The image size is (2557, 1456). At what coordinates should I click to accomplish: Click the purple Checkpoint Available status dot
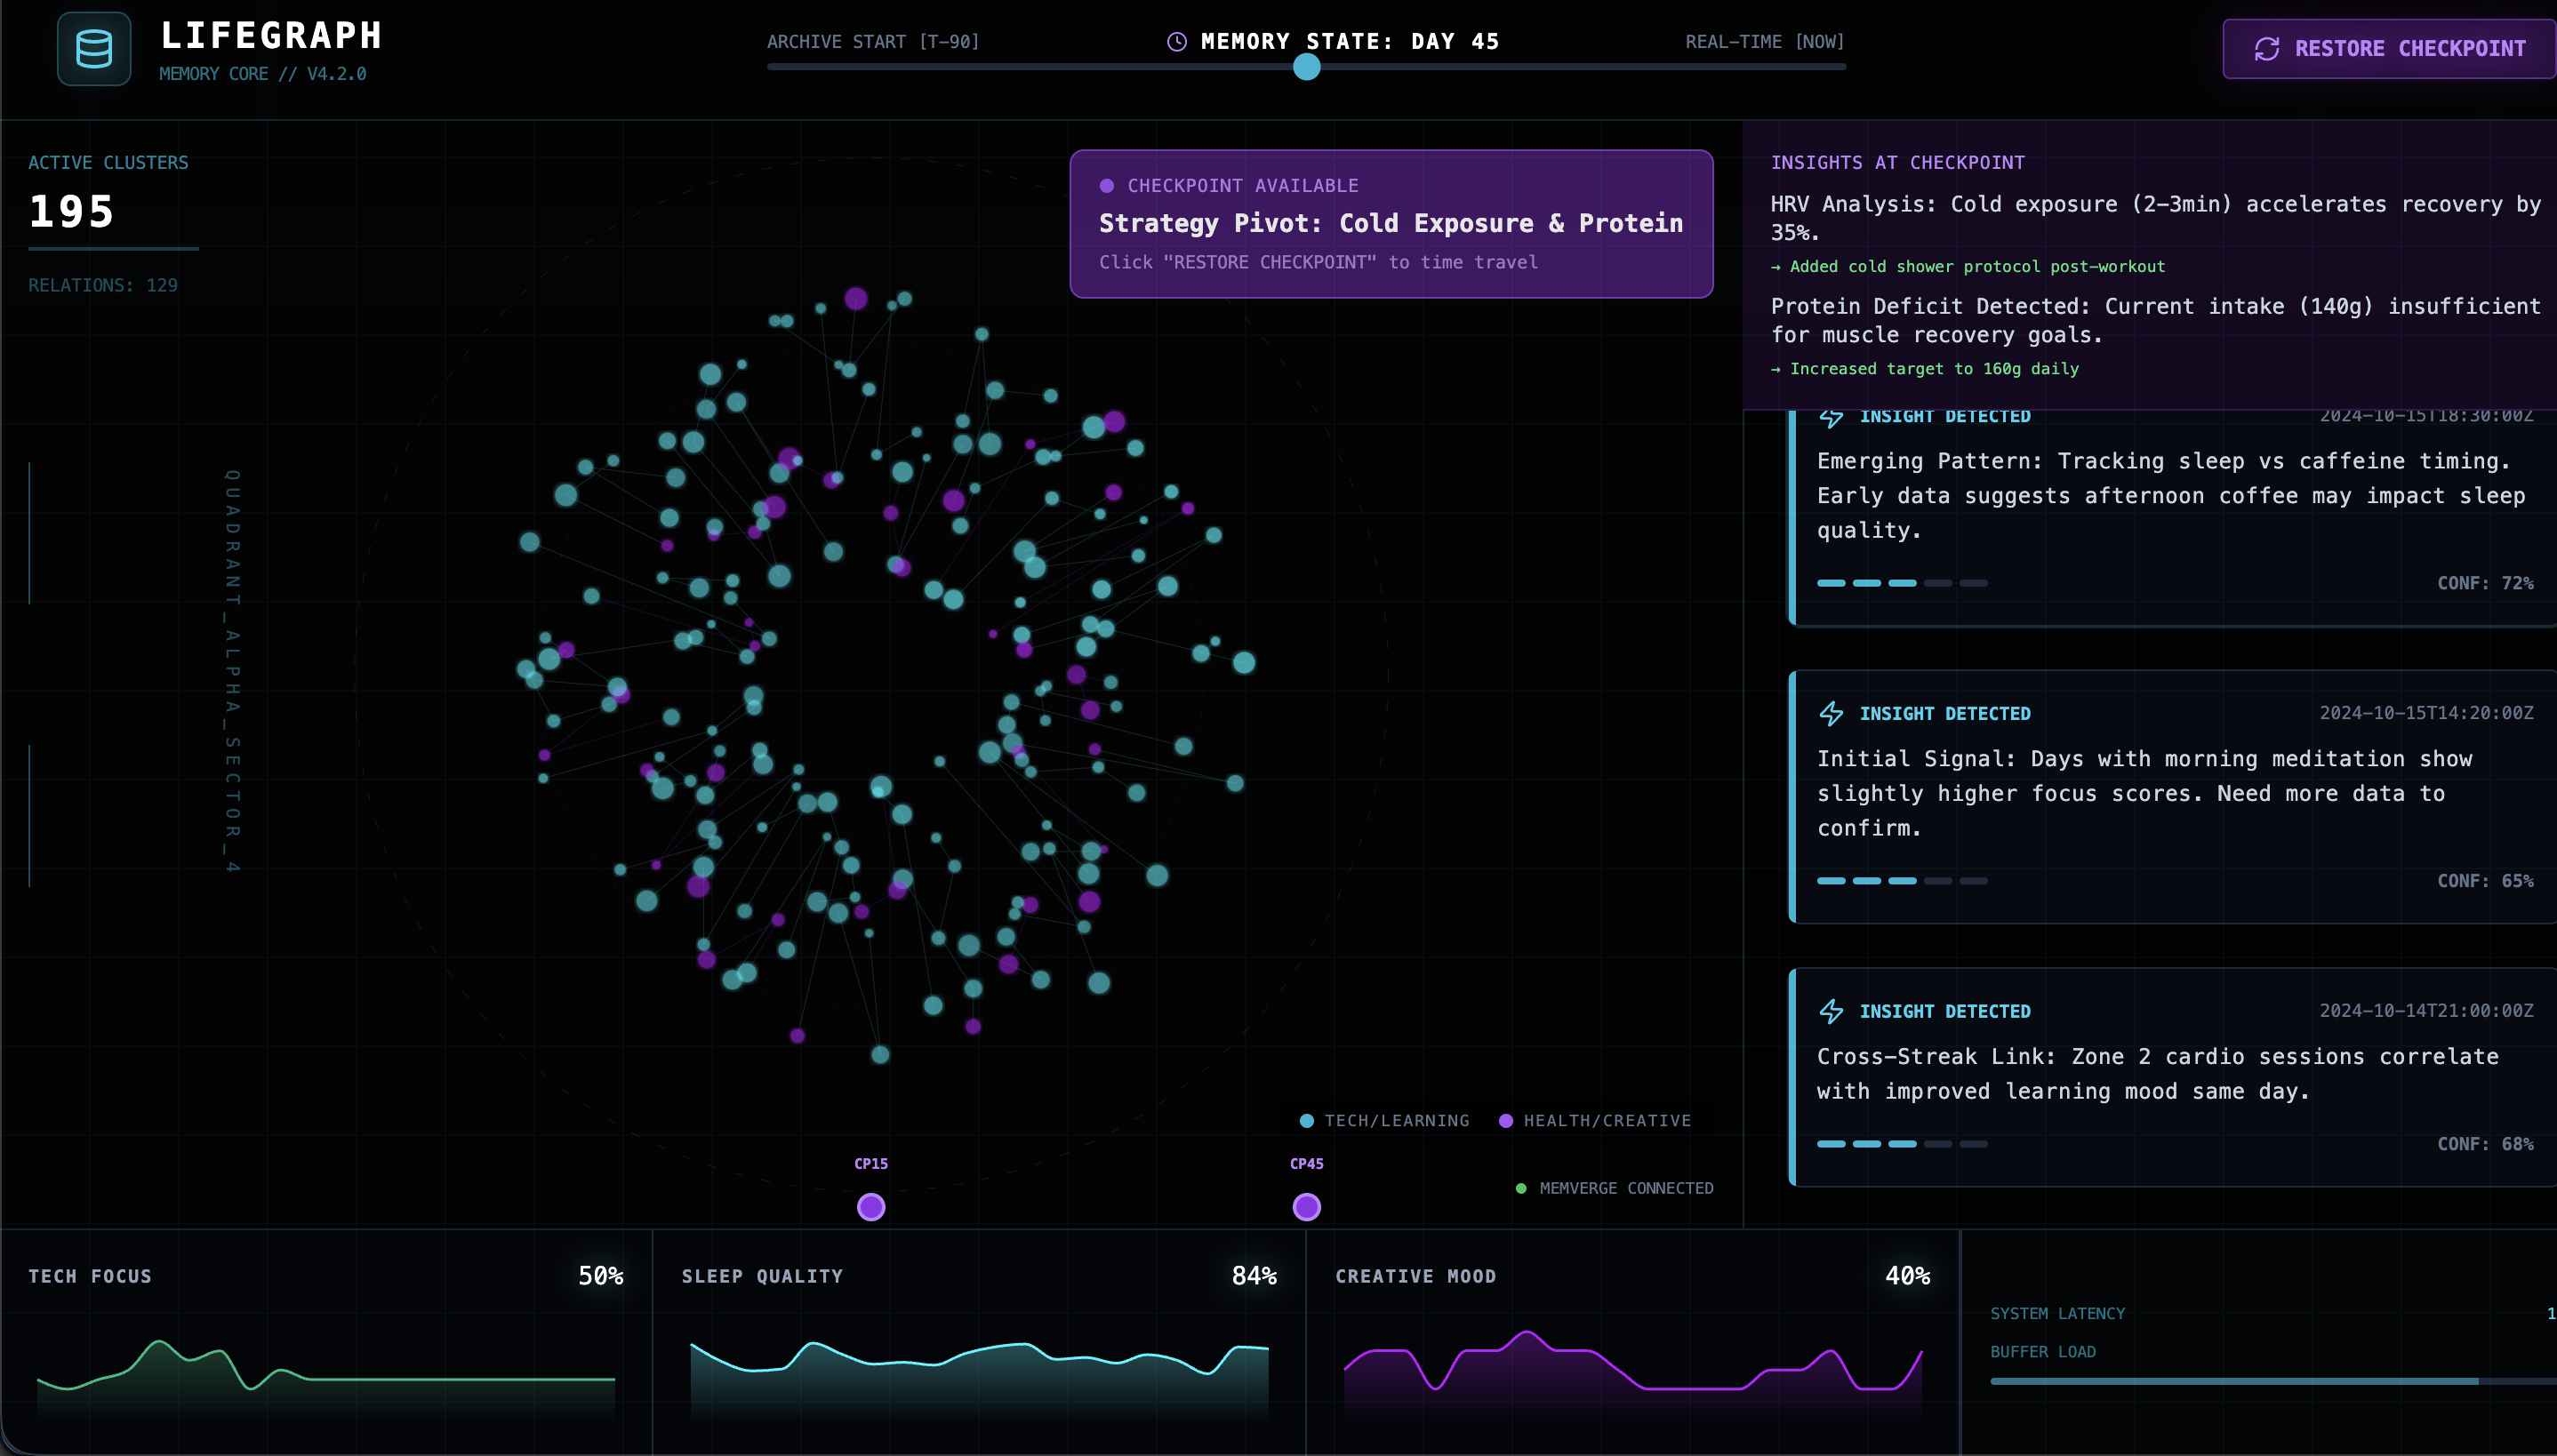[x=1107, y=186]
